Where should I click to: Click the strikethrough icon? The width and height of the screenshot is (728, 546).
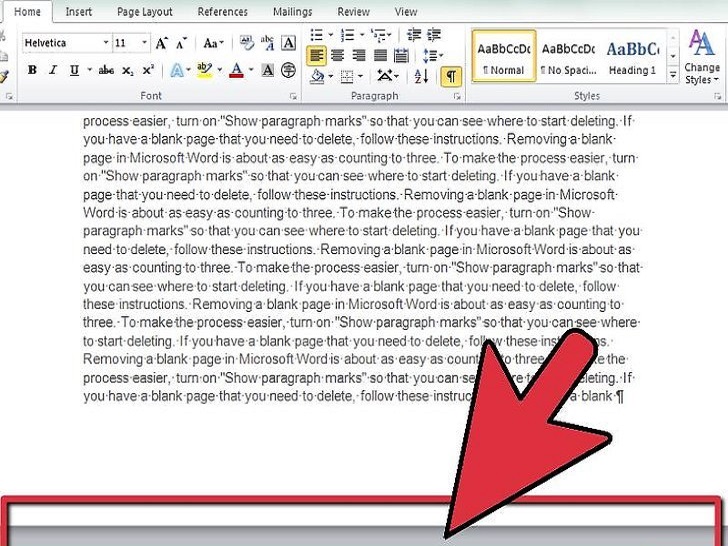(x=106, y=70)
